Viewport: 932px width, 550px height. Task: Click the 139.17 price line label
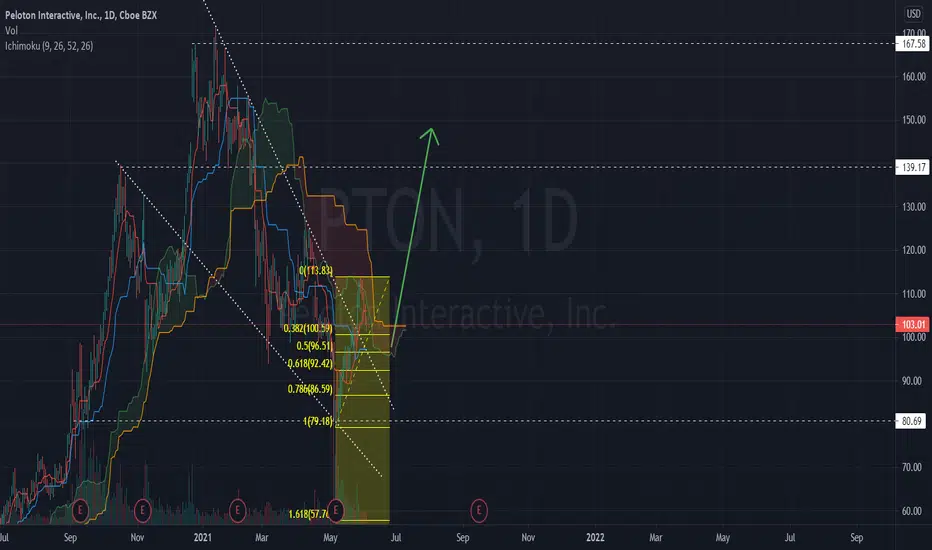tap(912, 167)
